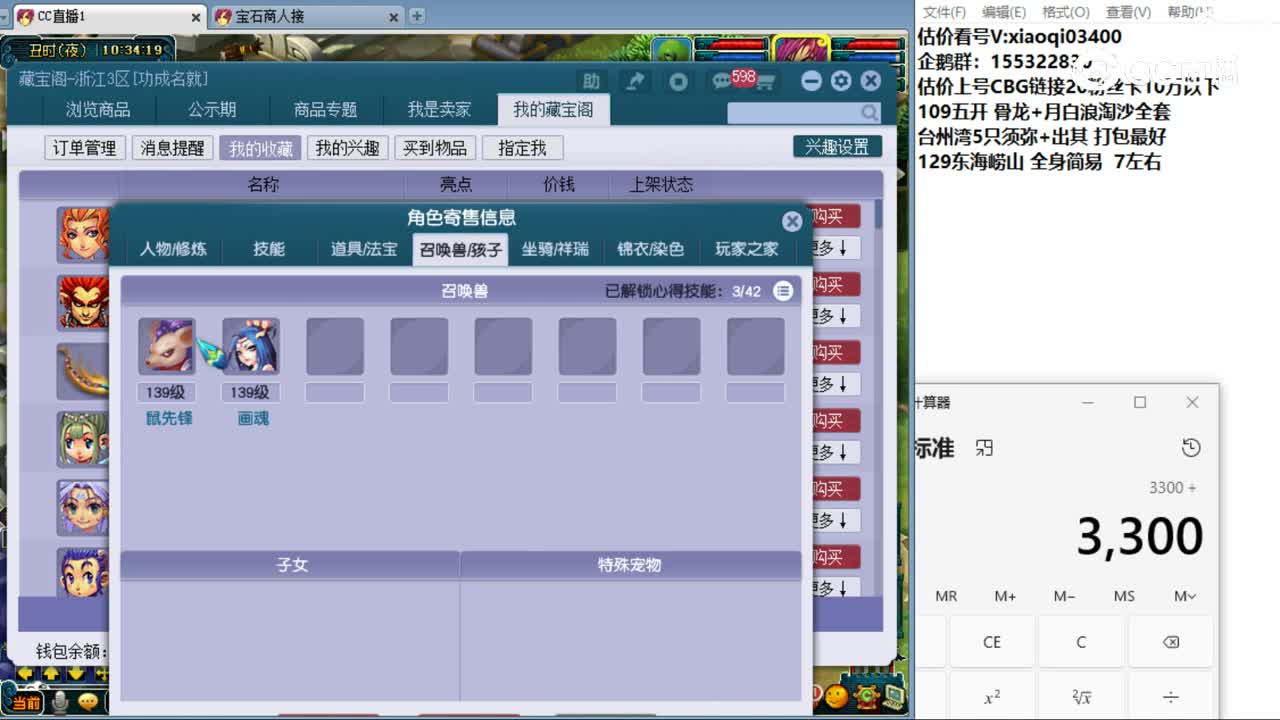This screenshot has width=1280, height=720.
Task: Click the list icon beside 已解锁心得技能 3/42
Action: point(782,290)
